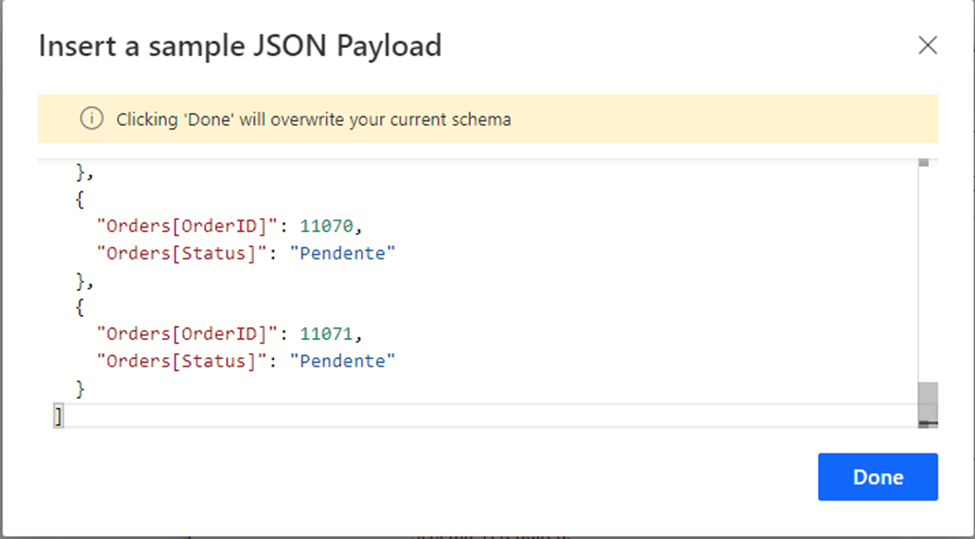
Task: Click the overwrite schema warning text
Action: point(313,119)
